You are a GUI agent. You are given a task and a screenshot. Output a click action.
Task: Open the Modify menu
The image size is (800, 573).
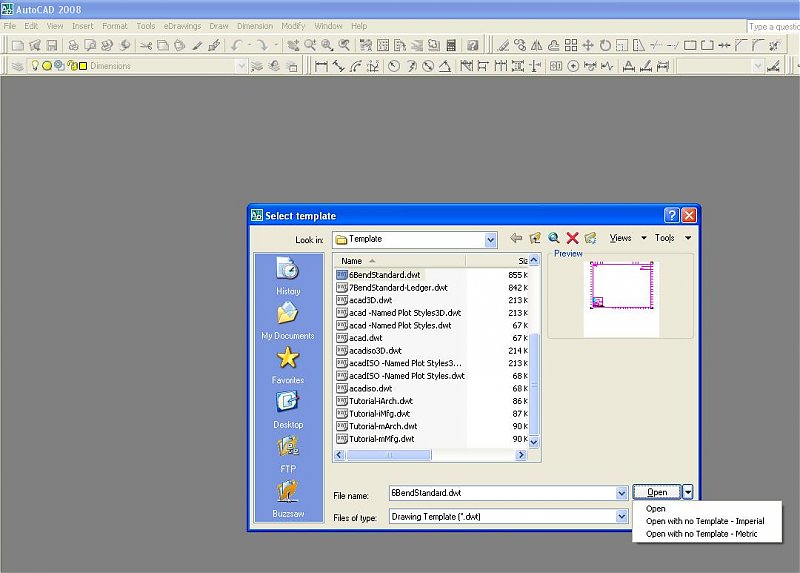(x=293, y=26)
